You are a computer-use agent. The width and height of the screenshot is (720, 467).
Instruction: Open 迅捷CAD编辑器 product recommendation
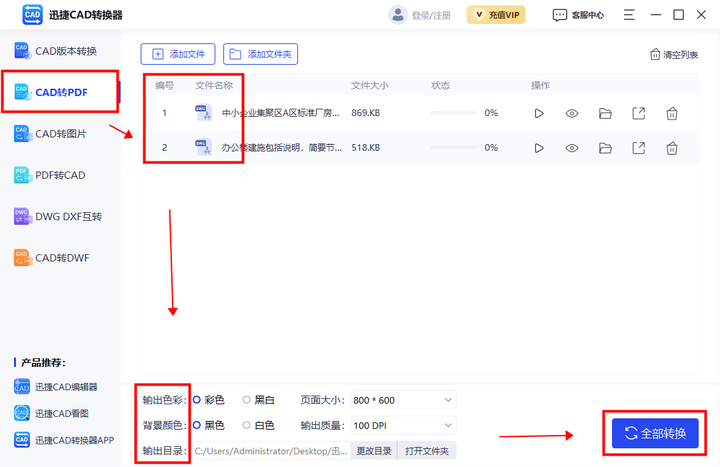click(x=56, y=387)
